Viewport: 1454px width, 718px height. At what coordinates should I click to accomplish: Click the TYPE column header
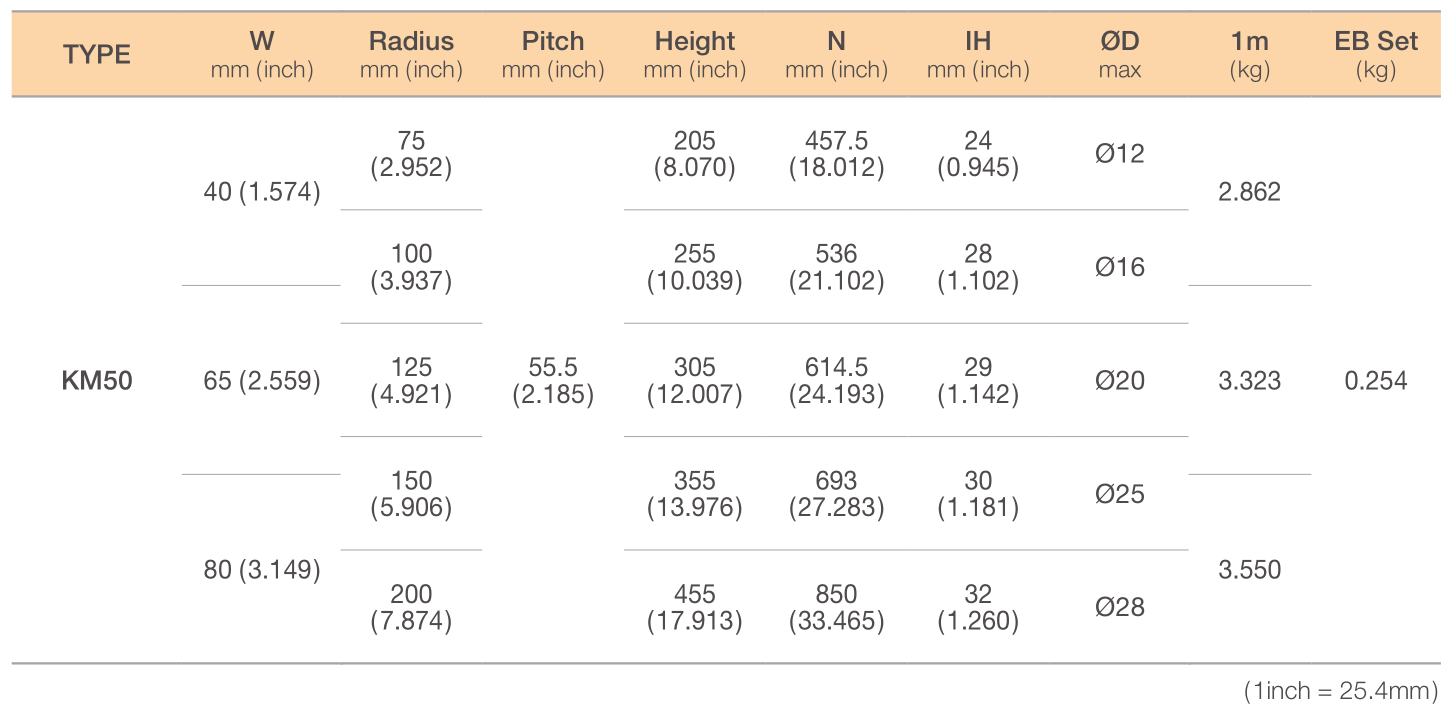(97, 55)
